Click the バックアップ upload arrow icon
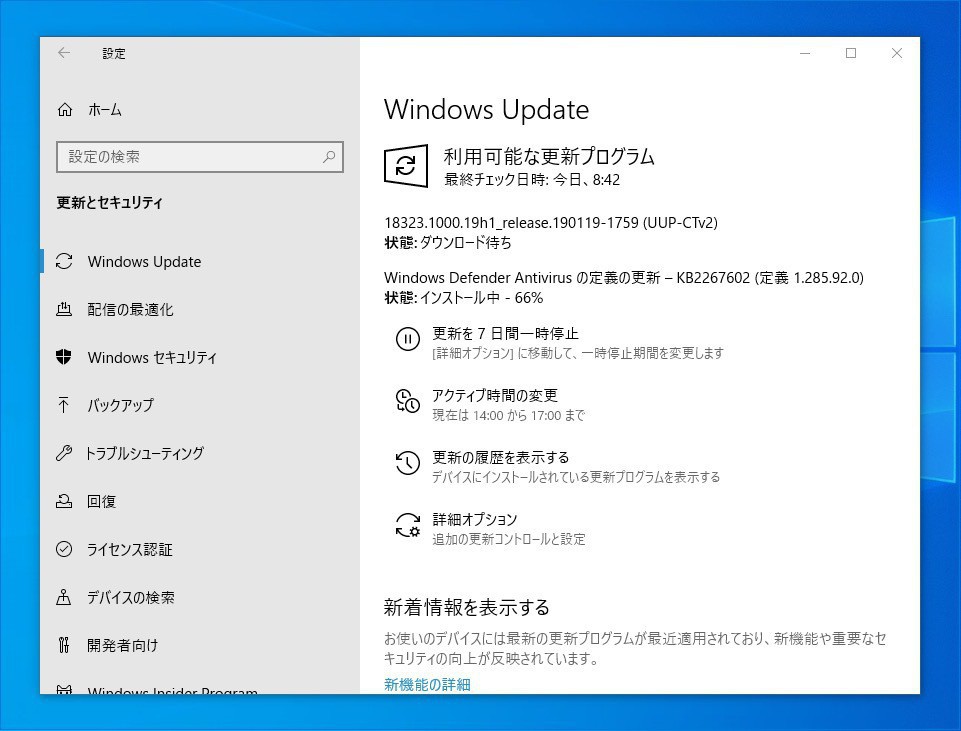 64,405
